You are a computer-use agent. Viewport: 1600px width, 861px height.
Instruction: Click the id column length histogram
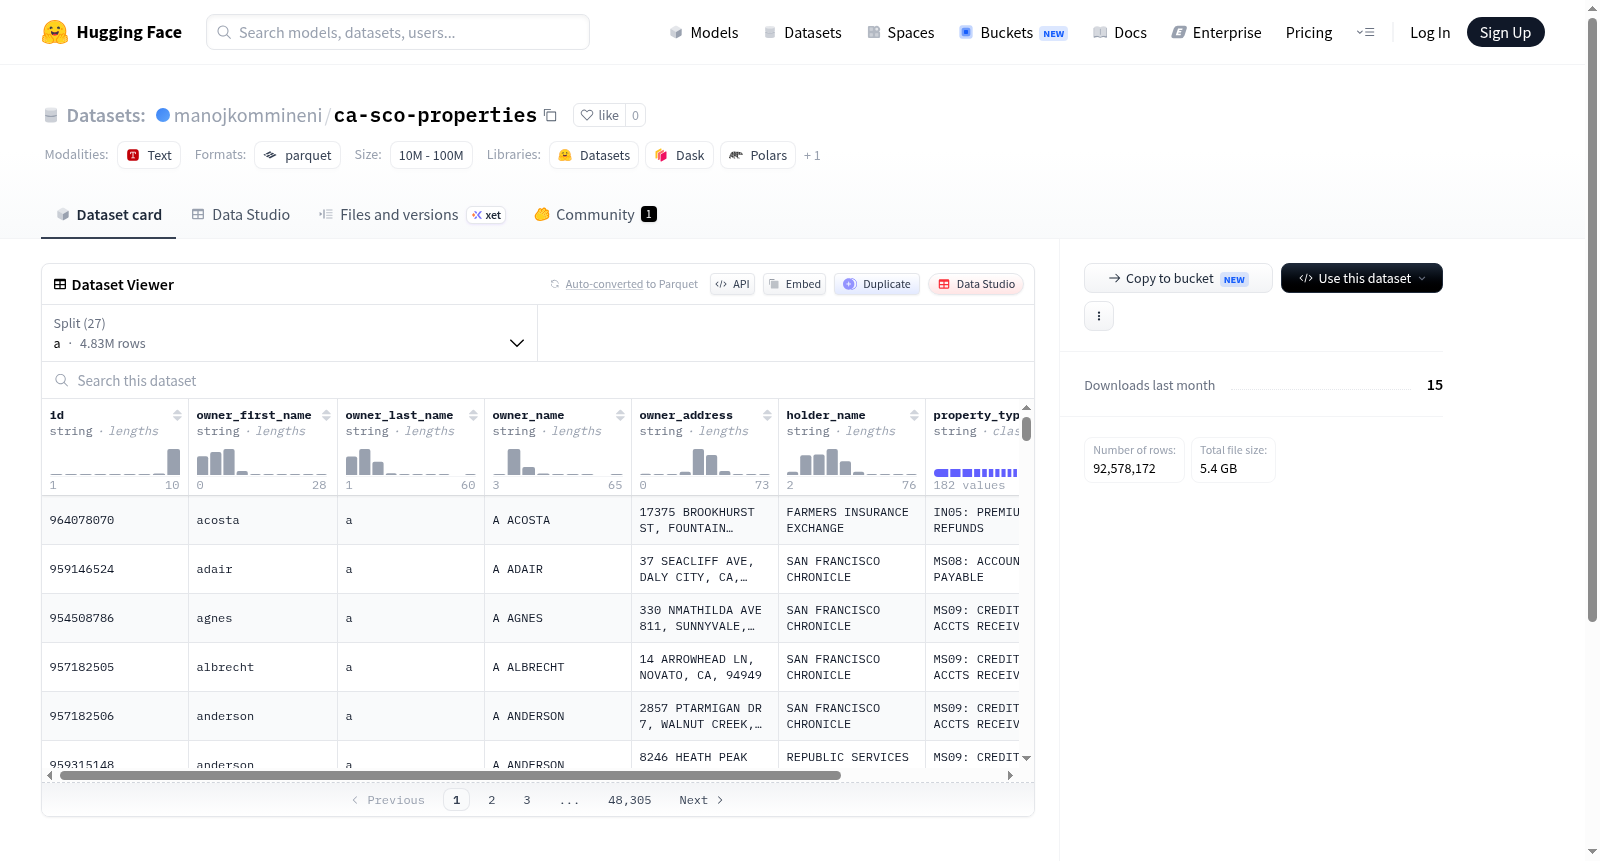(115, 461)
